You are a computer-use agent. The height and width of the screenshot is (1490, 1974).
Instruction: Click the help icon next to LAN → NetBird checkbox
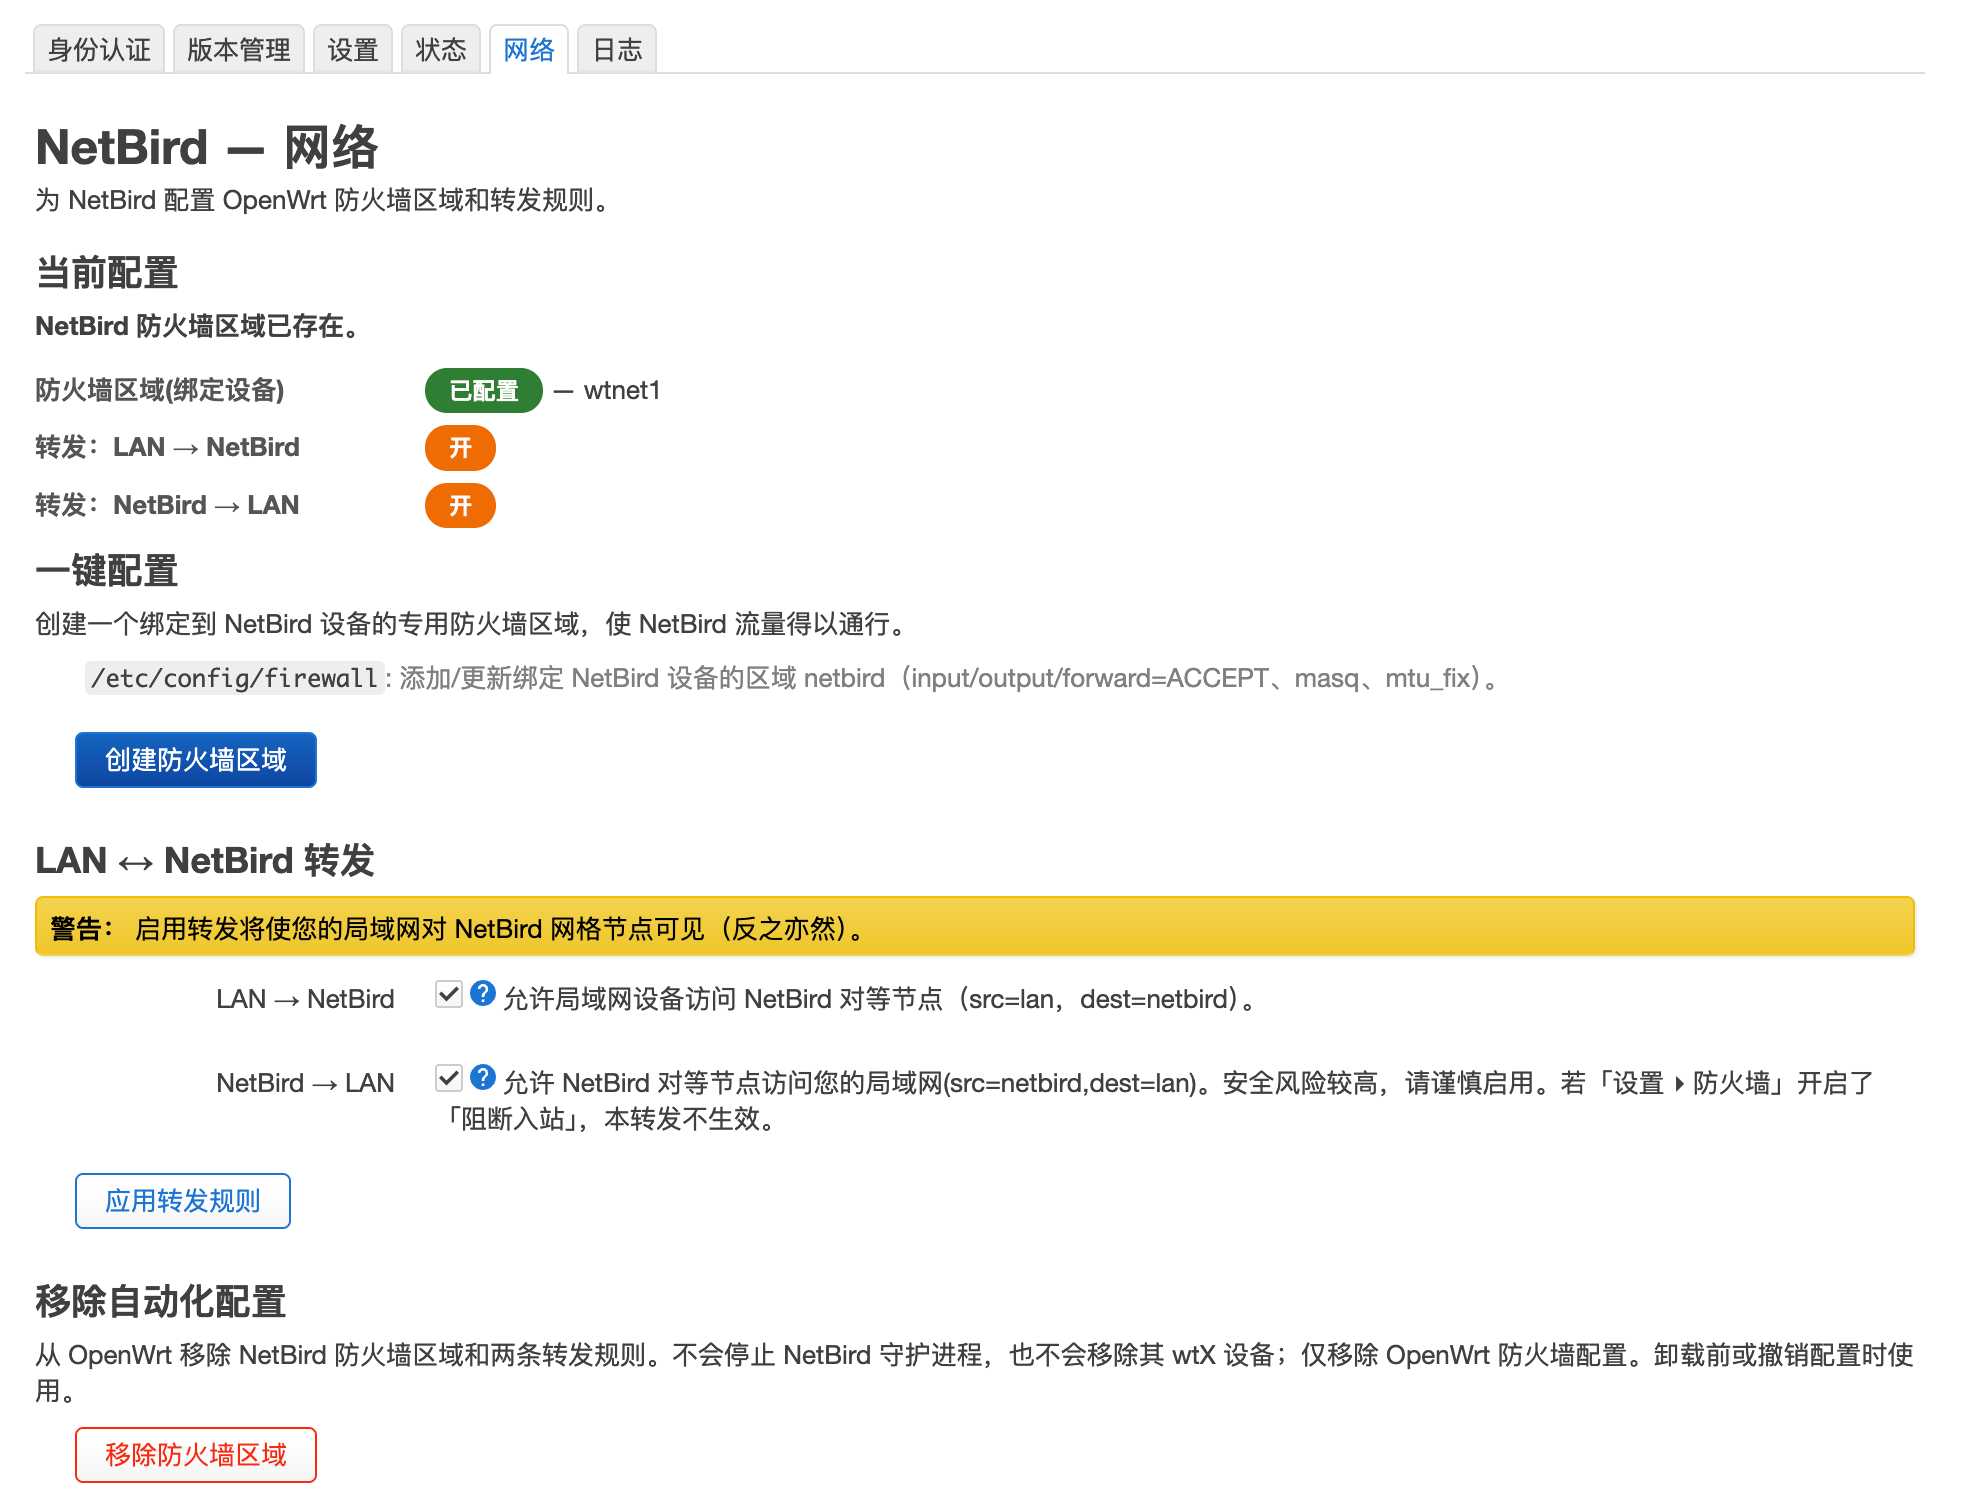point(483,994)
